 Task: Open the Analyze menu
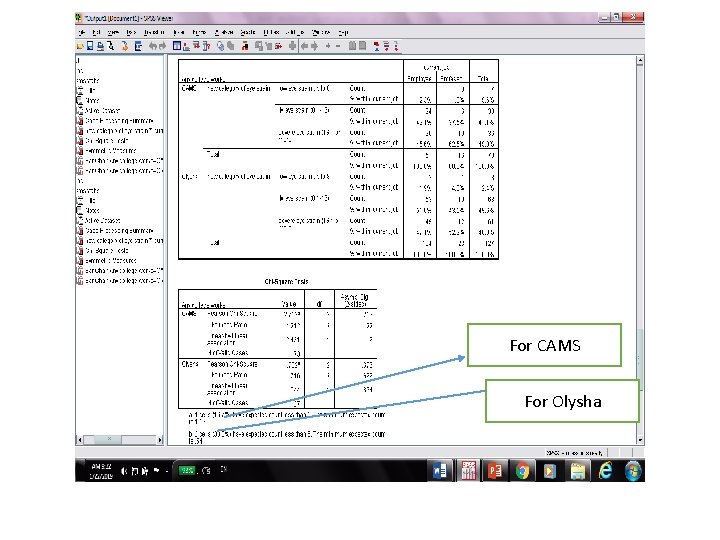click(224, 32)
